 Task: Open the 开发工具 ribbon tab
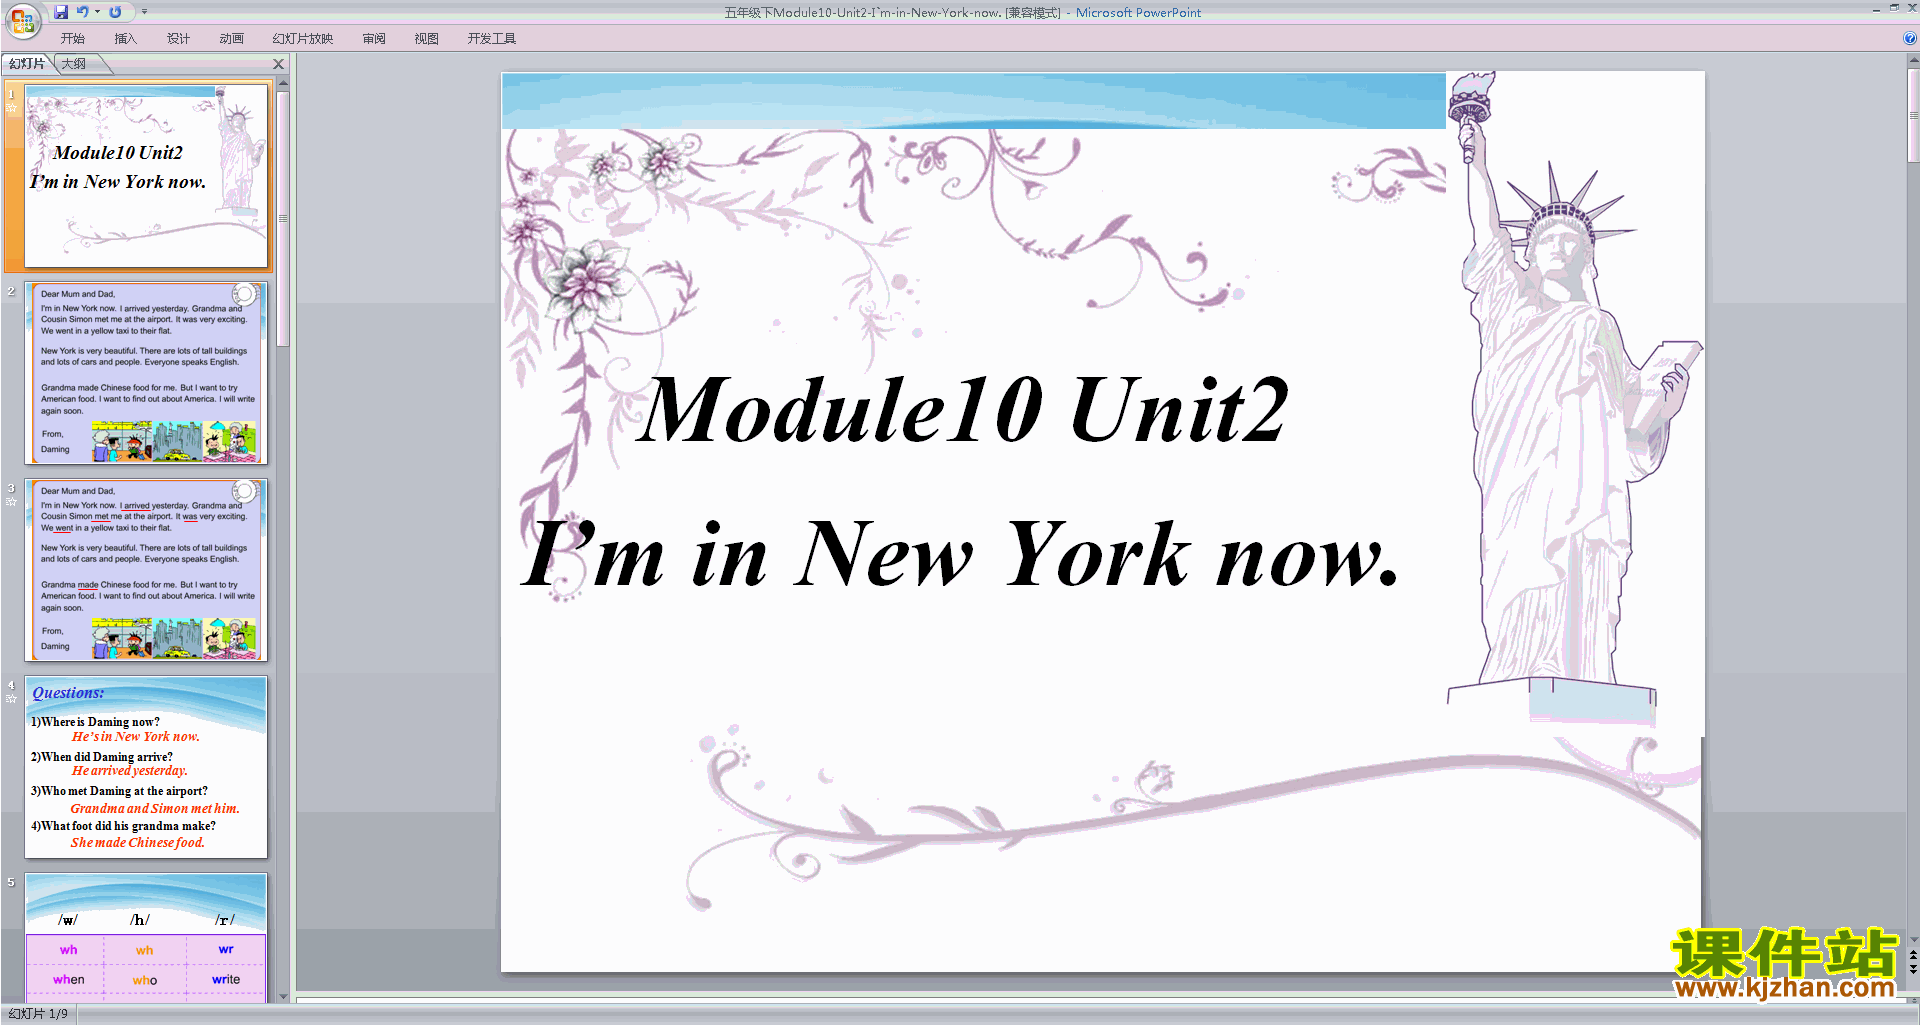(x=492, y=39)
